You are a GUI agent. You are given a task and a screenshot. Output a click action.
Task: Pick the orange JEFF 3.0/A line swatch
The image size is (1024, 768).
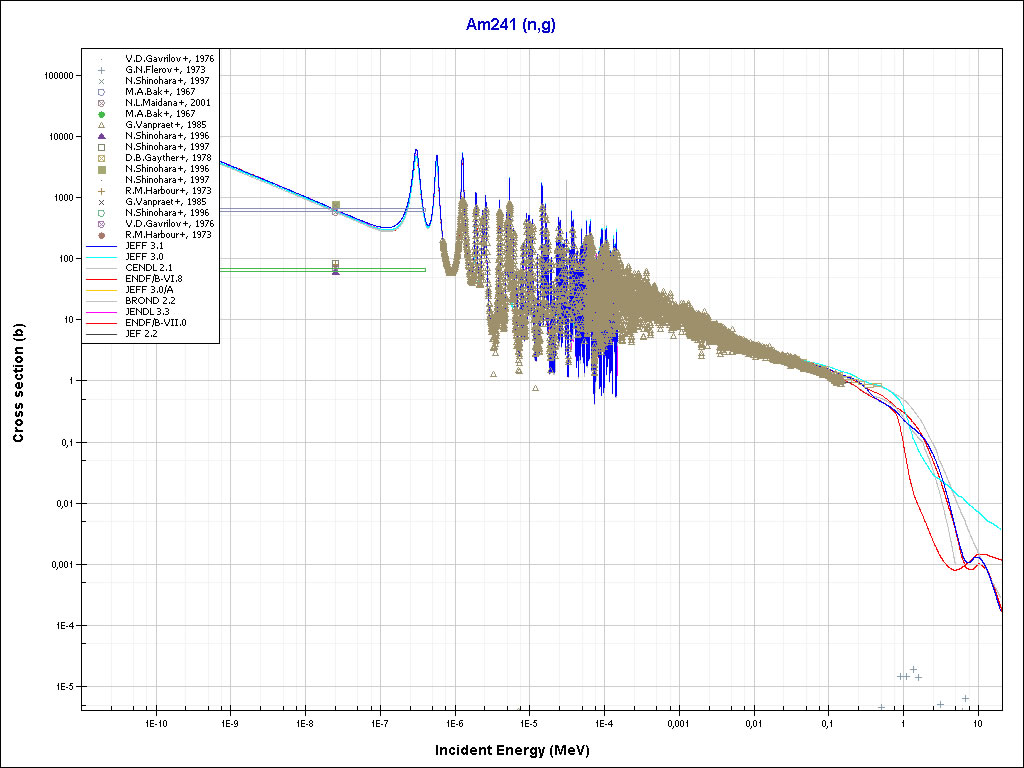click(x=101, y=289)
